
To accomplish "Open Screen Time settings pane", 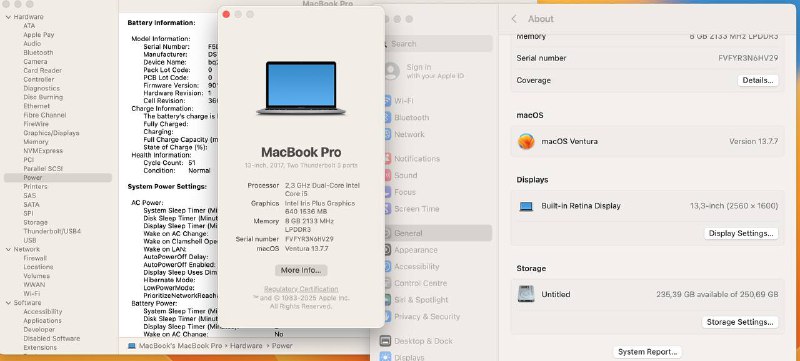I will click(x=417, y=209).
